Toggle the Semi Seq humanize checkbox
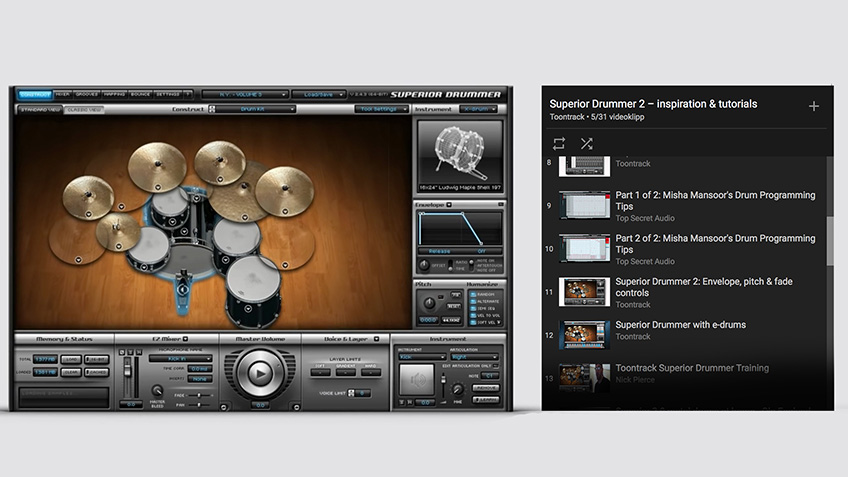Screen dimensions: 848x477 (x=473, y=308)
